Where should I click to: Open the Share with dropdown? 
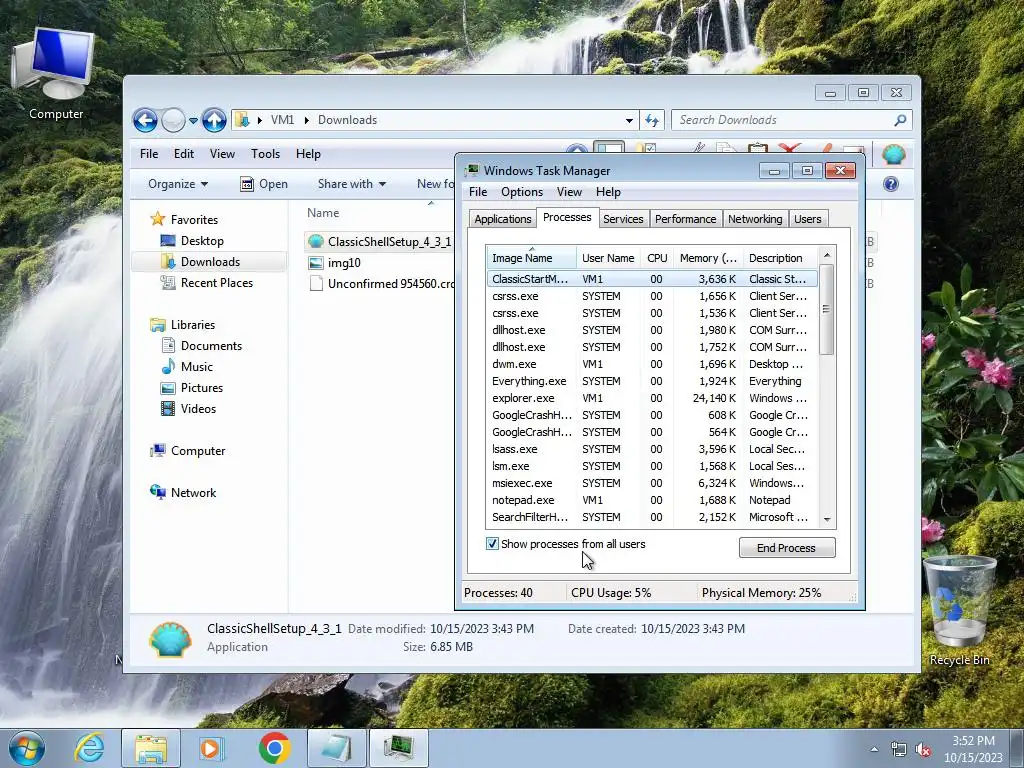[351, 184]
